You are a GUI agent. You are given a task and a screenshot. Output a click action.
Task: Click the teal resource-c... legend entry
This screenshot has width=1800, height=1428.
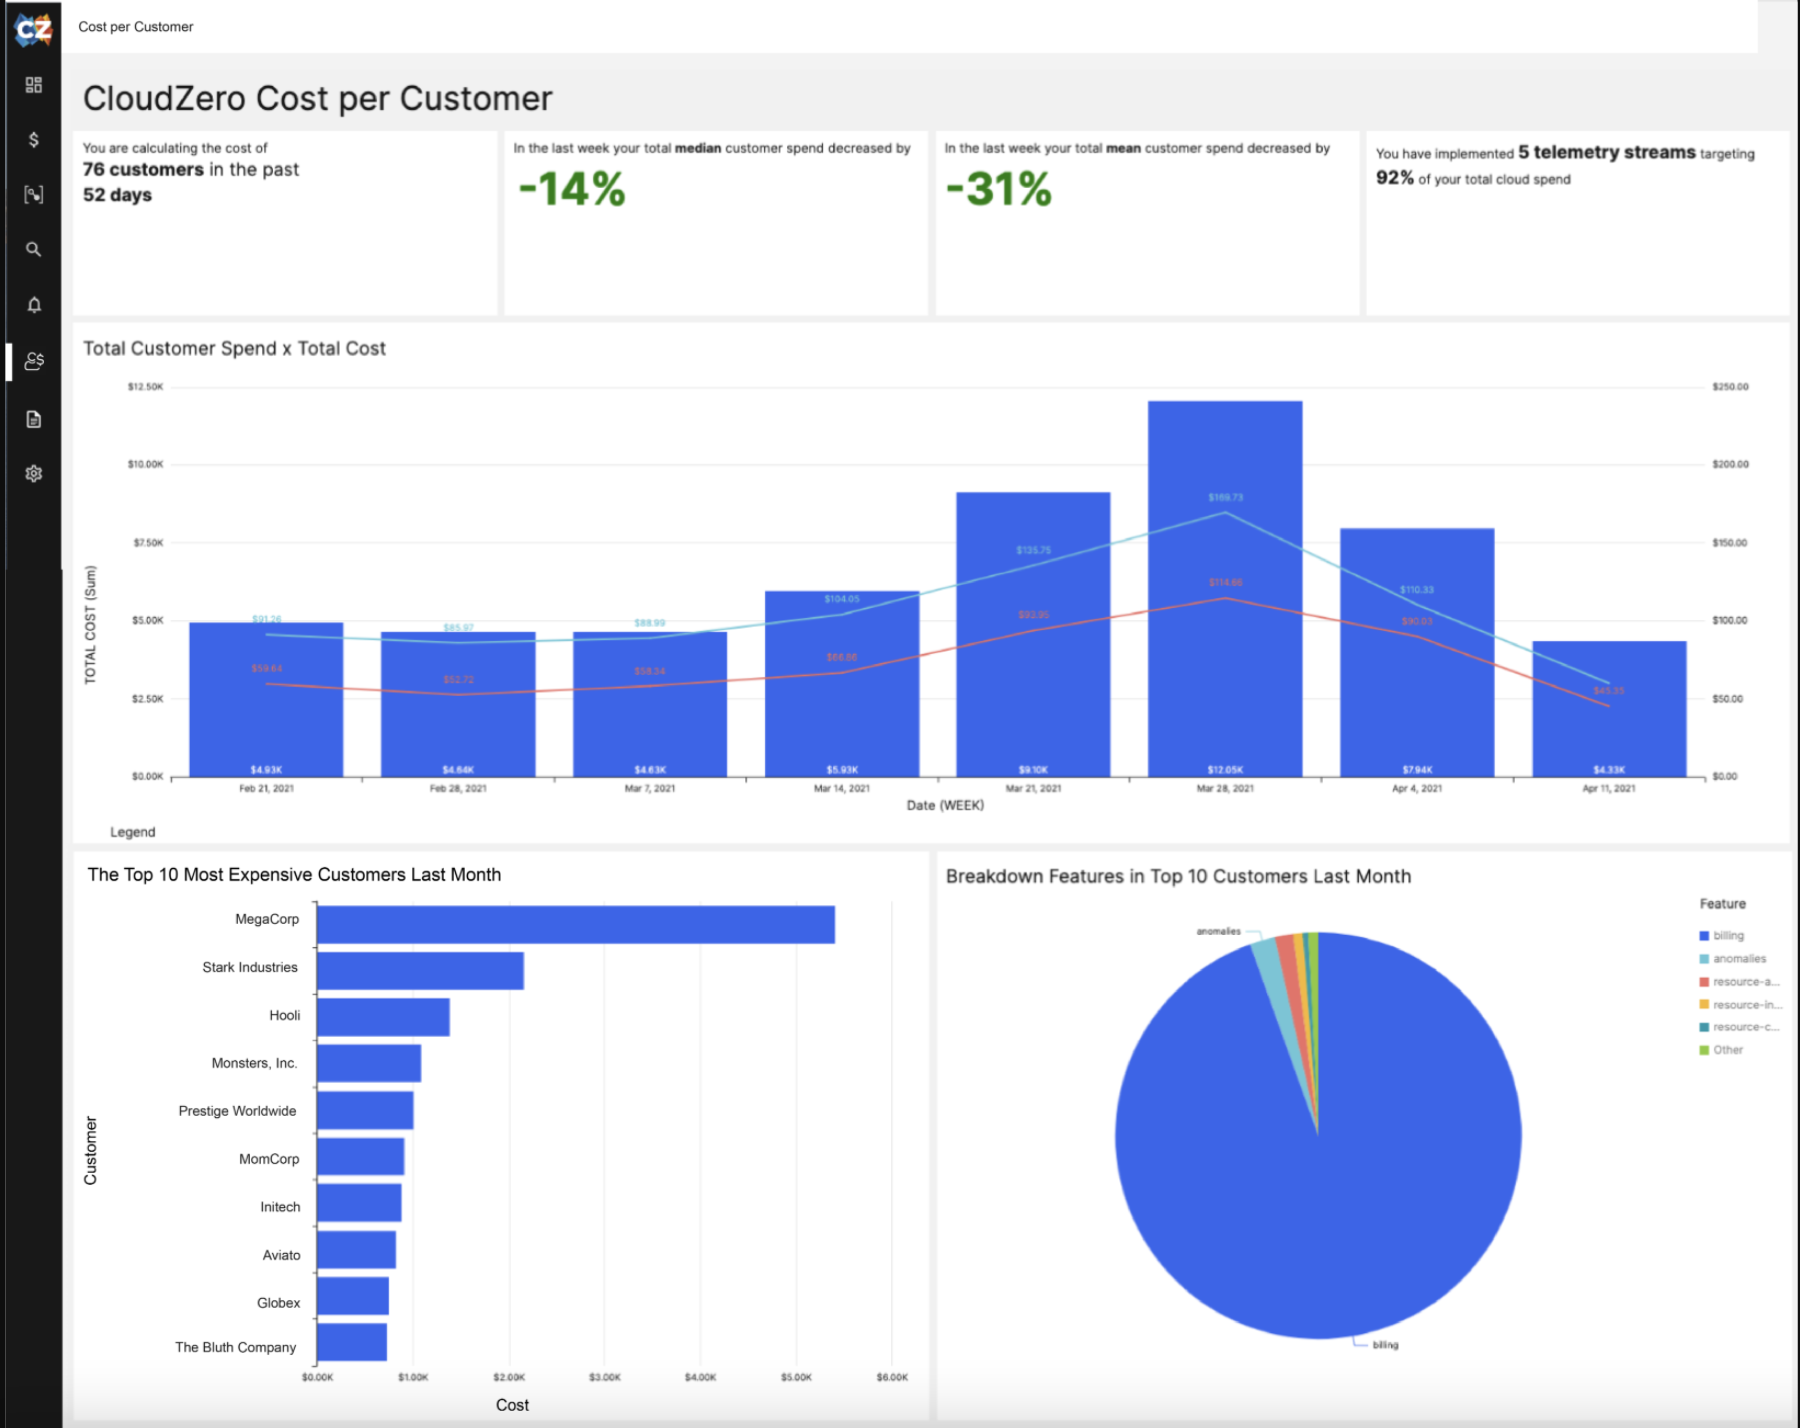(1739, 1027)
